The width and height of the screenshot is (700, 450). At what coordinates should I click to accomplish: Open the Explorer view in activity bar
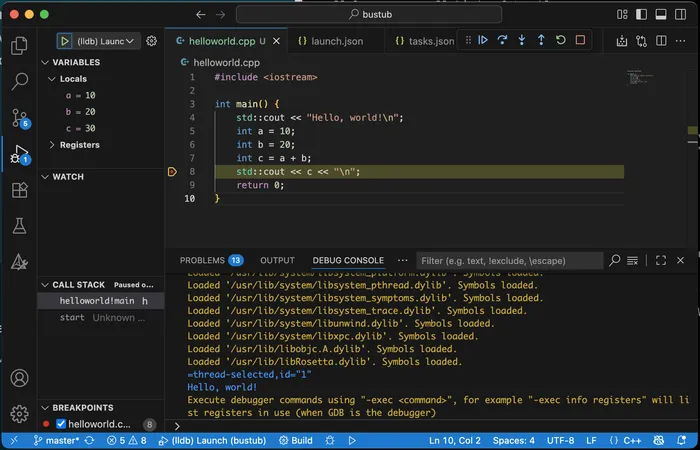[19, 46]
